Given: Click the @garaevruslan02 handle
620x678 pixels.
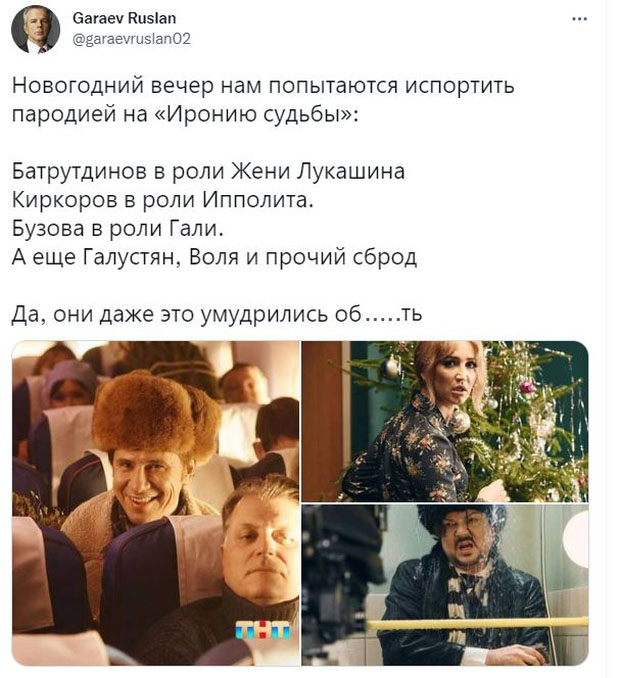Looking at the screenshot, I should point(131,39).
